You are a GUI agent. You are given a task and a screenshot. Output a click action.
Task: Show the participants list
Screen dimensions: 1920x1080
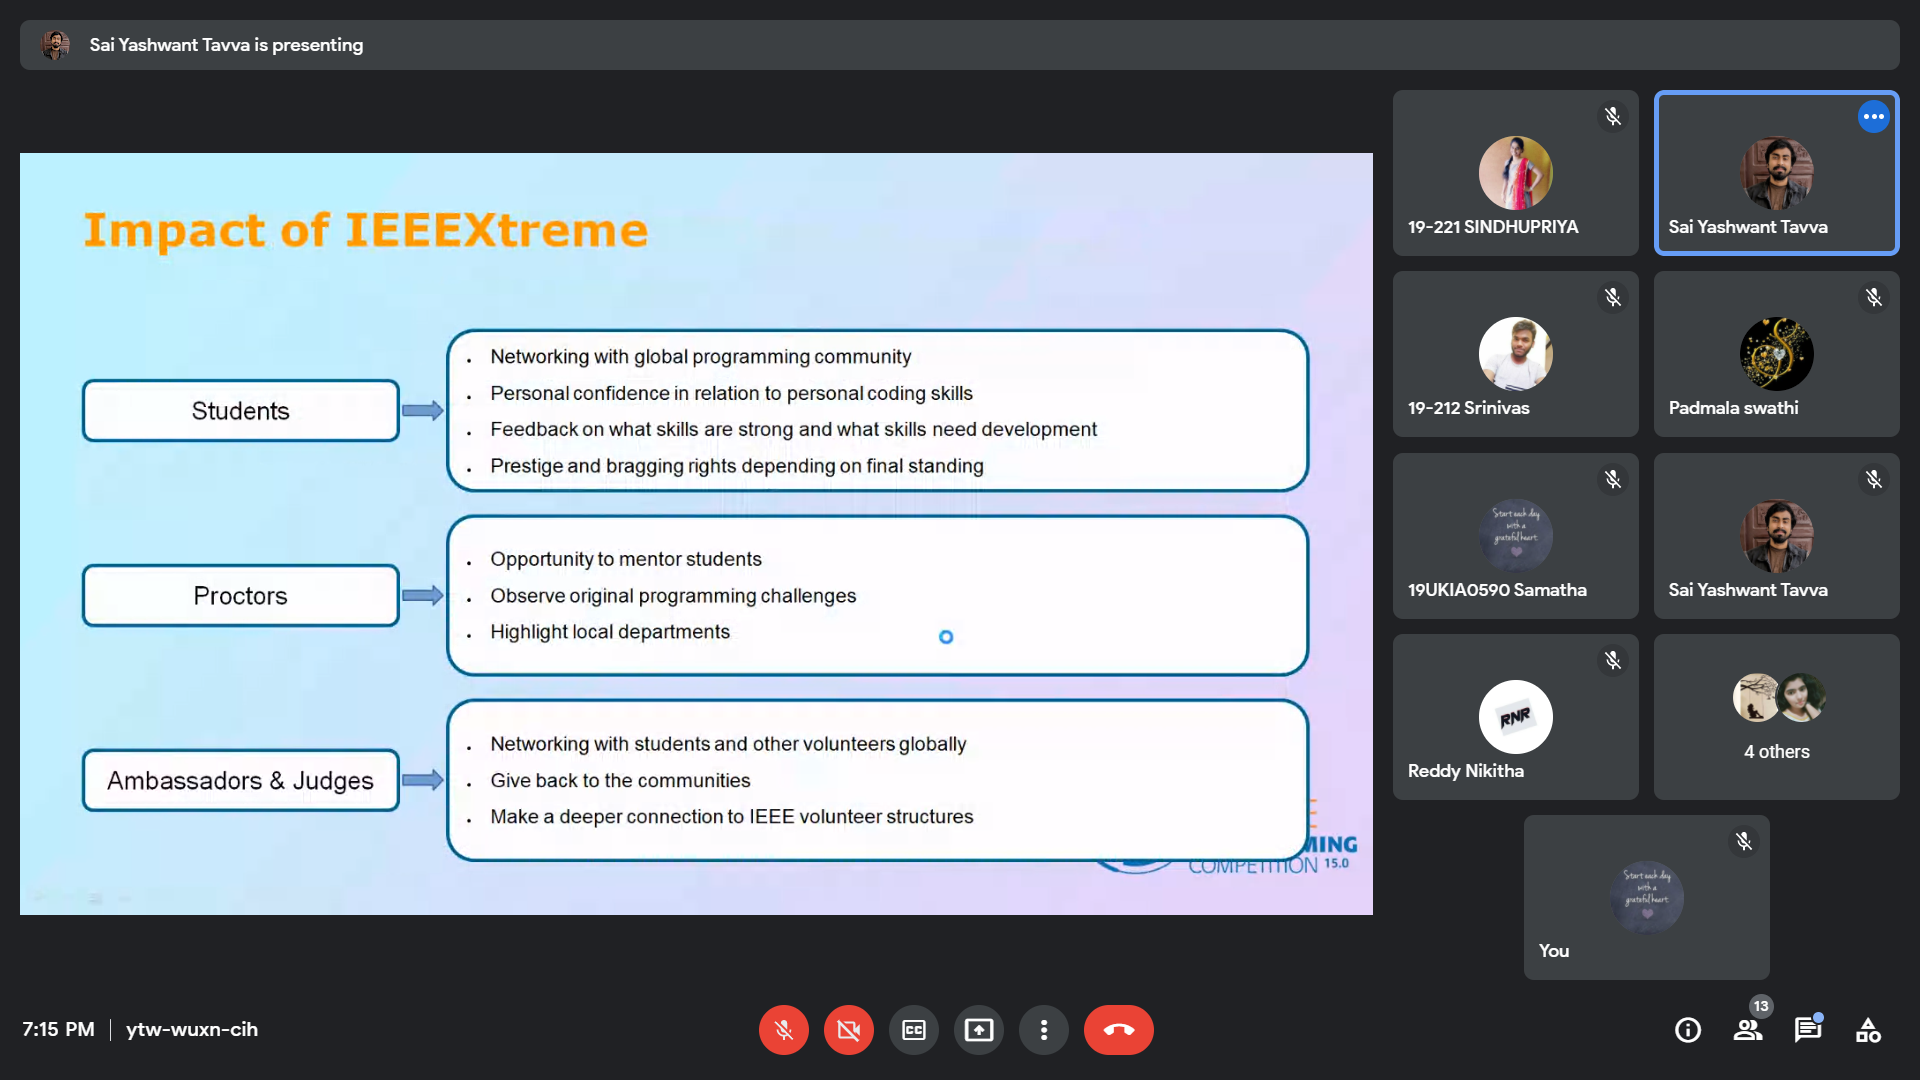tap(1747, 1029)
